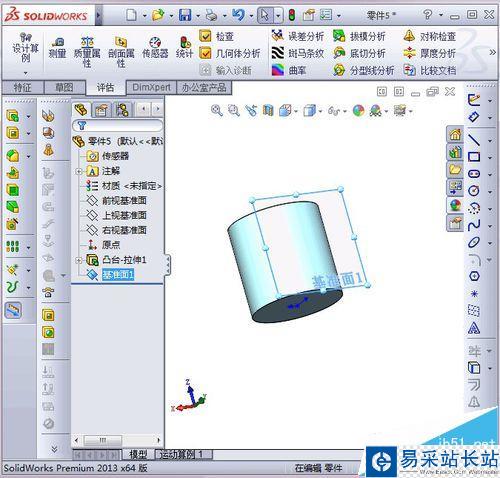Image resolution: width=500 pixels, height=478 pixels.
Task: Open the New document dropdown arrow
Action: 145,15
